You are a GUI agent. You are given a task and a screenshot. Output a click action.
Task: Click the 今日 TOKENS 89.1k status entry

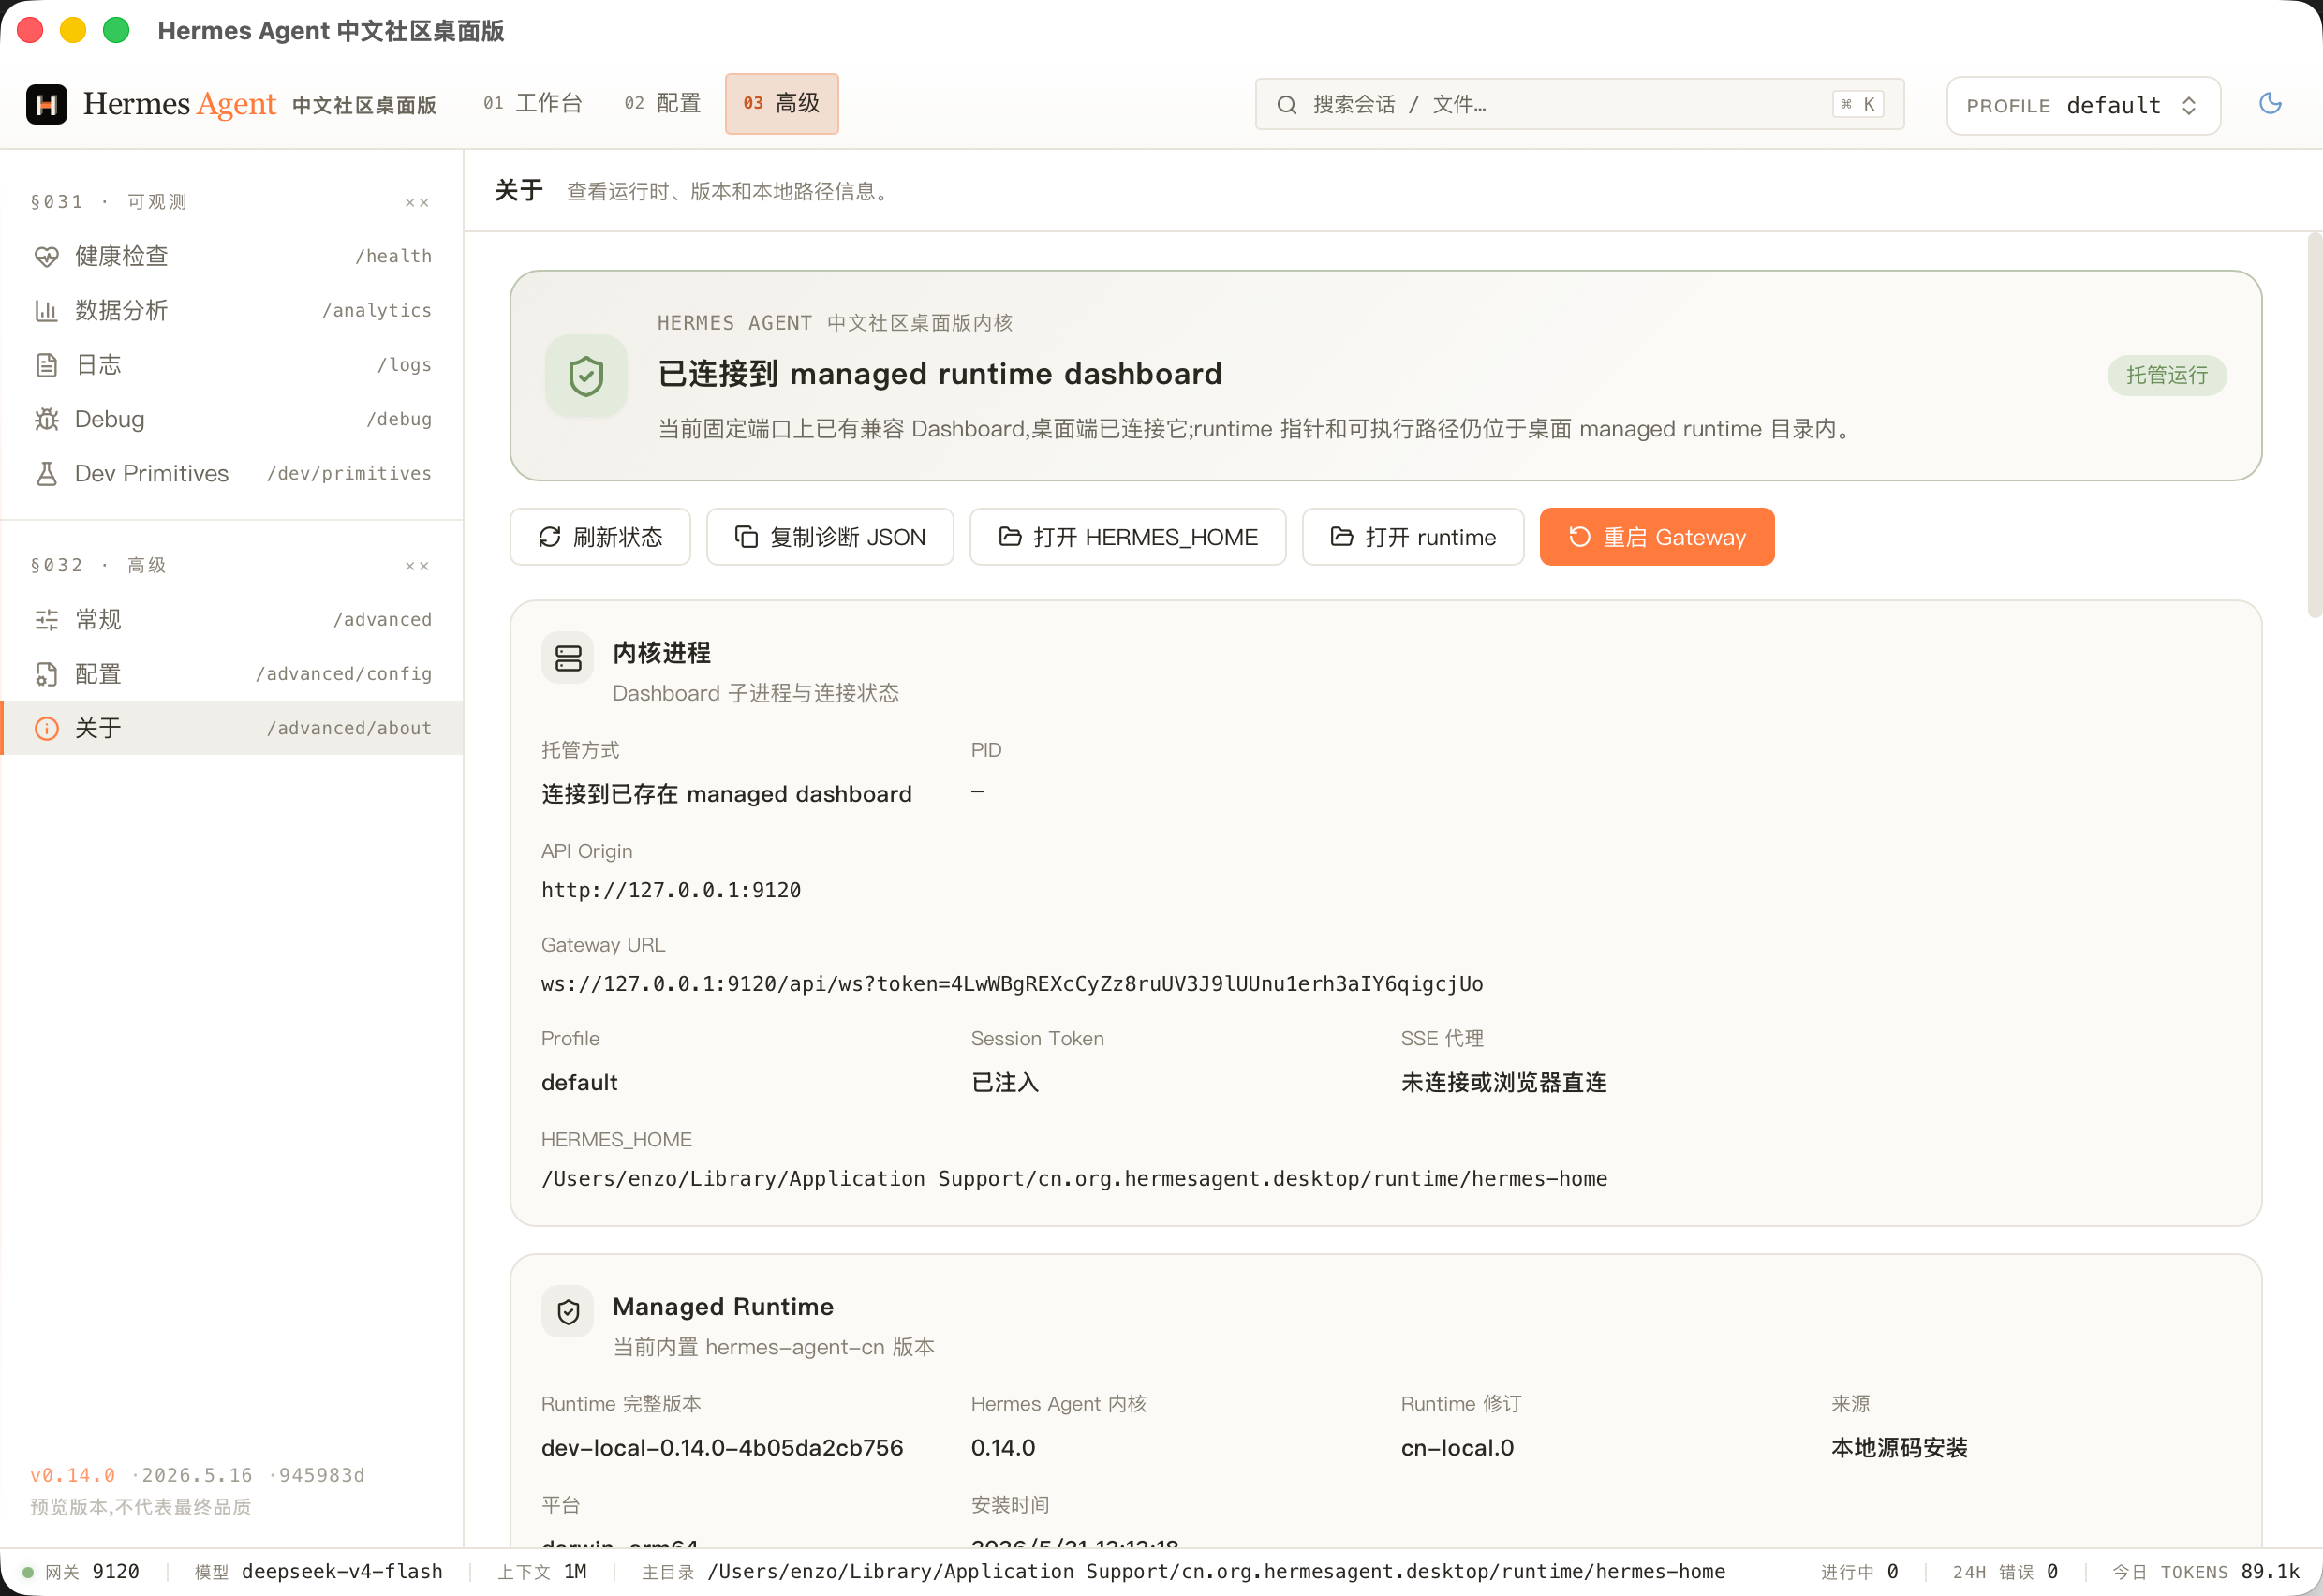pos(2205,1572)
